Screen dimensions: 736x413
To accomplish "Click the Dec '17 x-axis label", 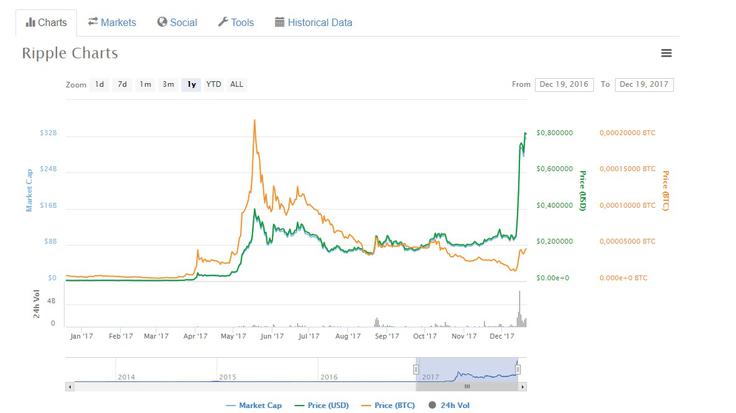I will point(502,336).
